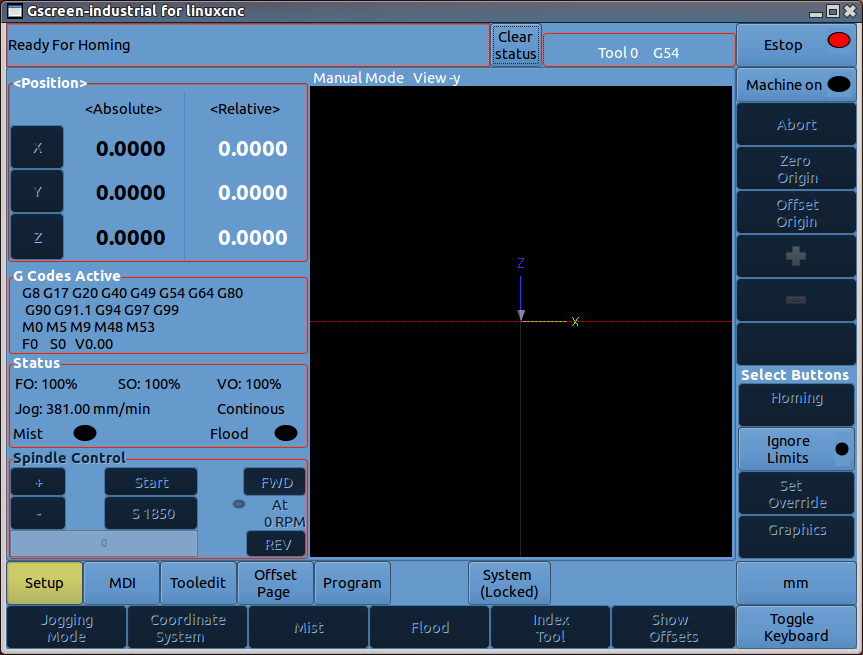The height and width of the screenshot is (655, 863).
Task: Increase spindle speed with the + button
Action: tap(38, 483)
